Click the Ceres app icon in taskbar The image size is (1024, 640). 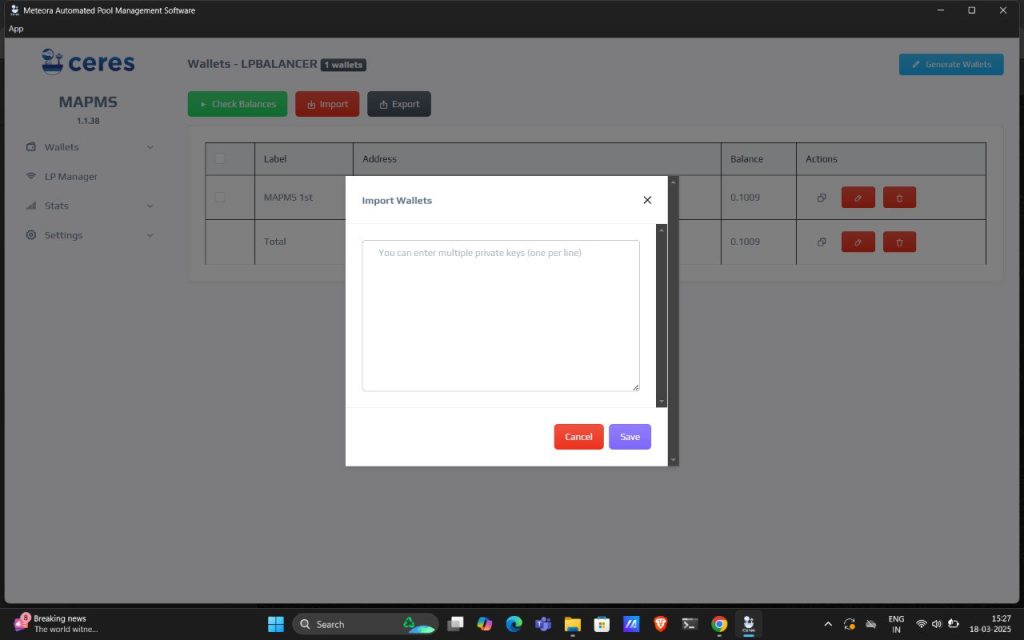(x=748, y=624)
